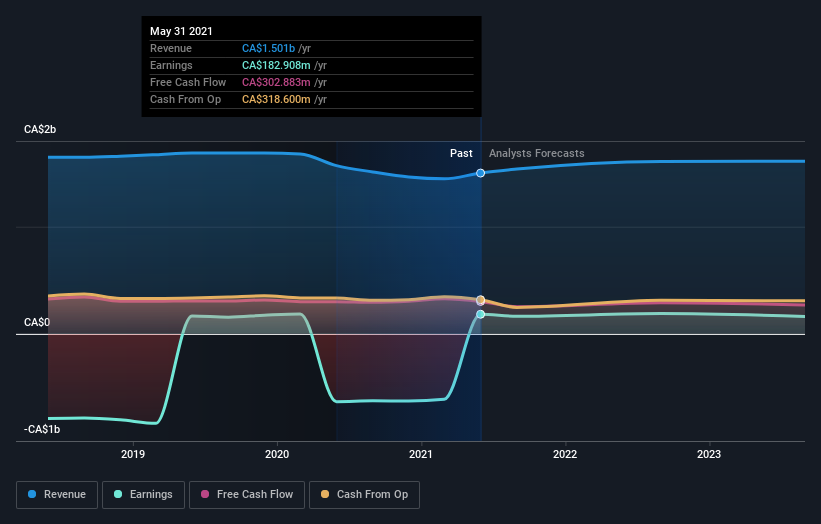
Task: Click the Free Cash Flow label in tooltip
Action: [188, 82]
